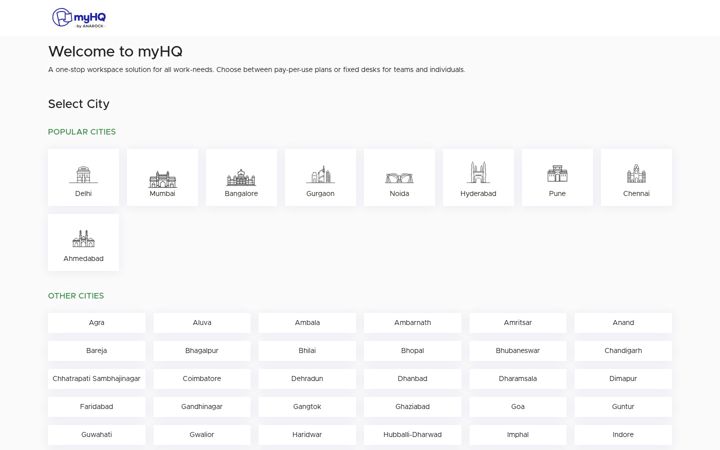Image resolution: width=720 pixels, height=450 pixels.
Task: Select Chandigarh city
Action: [x=623, y=351]
